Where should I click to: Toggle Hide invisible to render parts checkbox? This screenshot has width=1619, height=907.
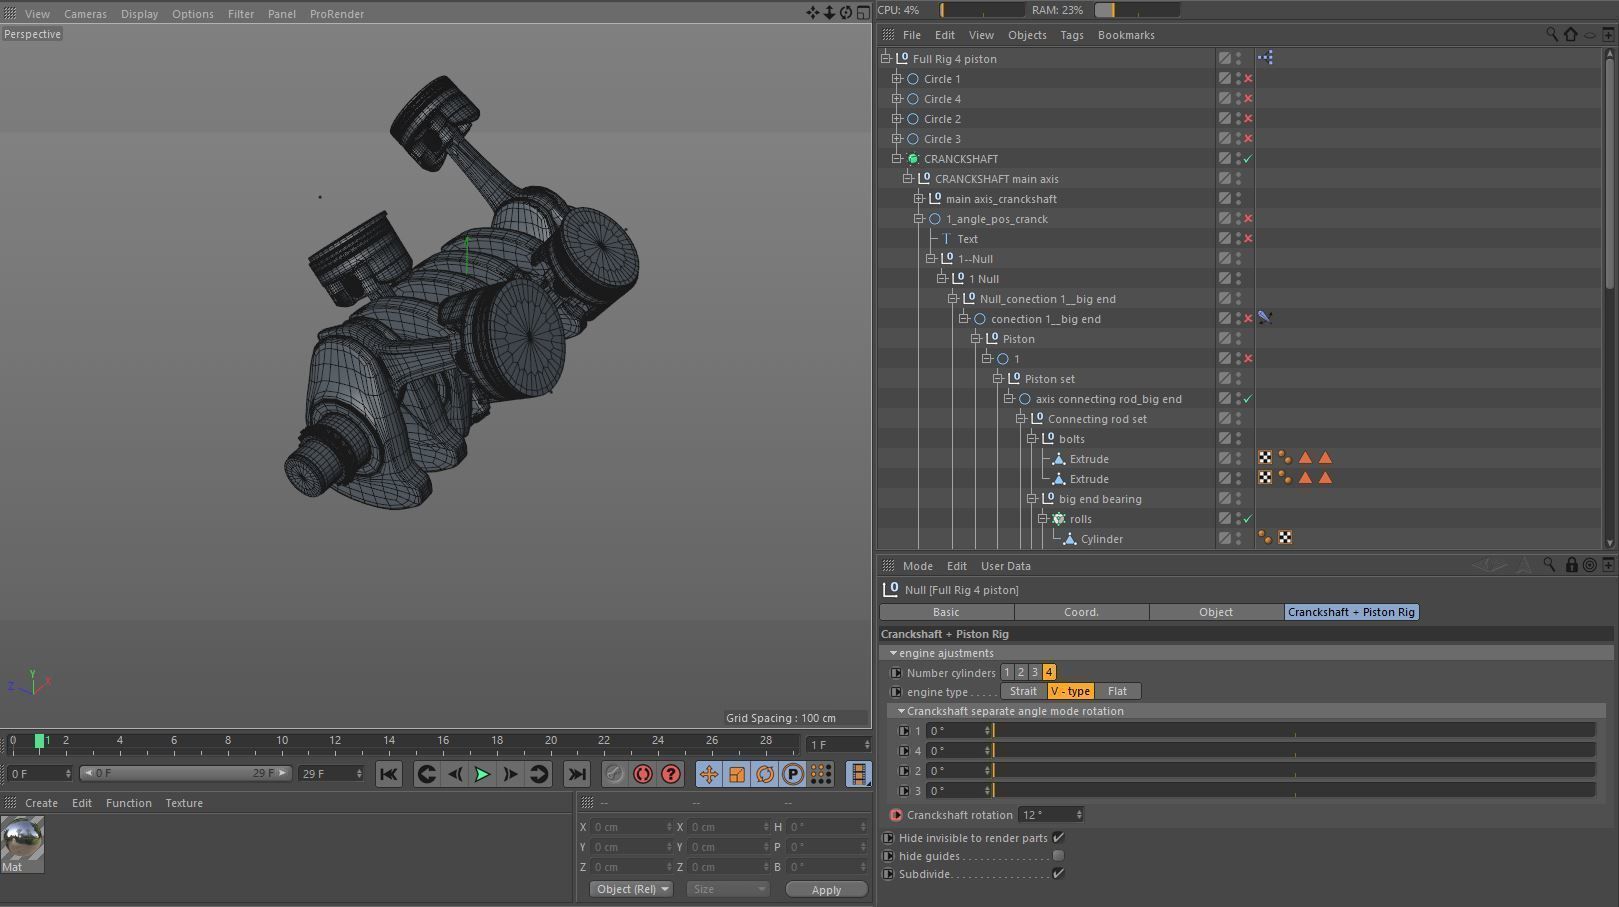(1058, 838)
